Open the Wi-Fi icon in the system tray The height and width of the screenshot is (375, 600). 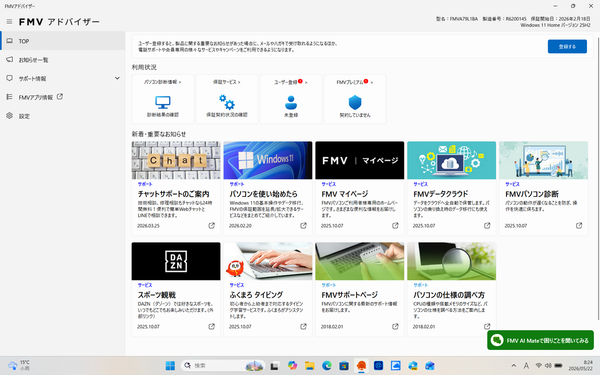(539, 366)
